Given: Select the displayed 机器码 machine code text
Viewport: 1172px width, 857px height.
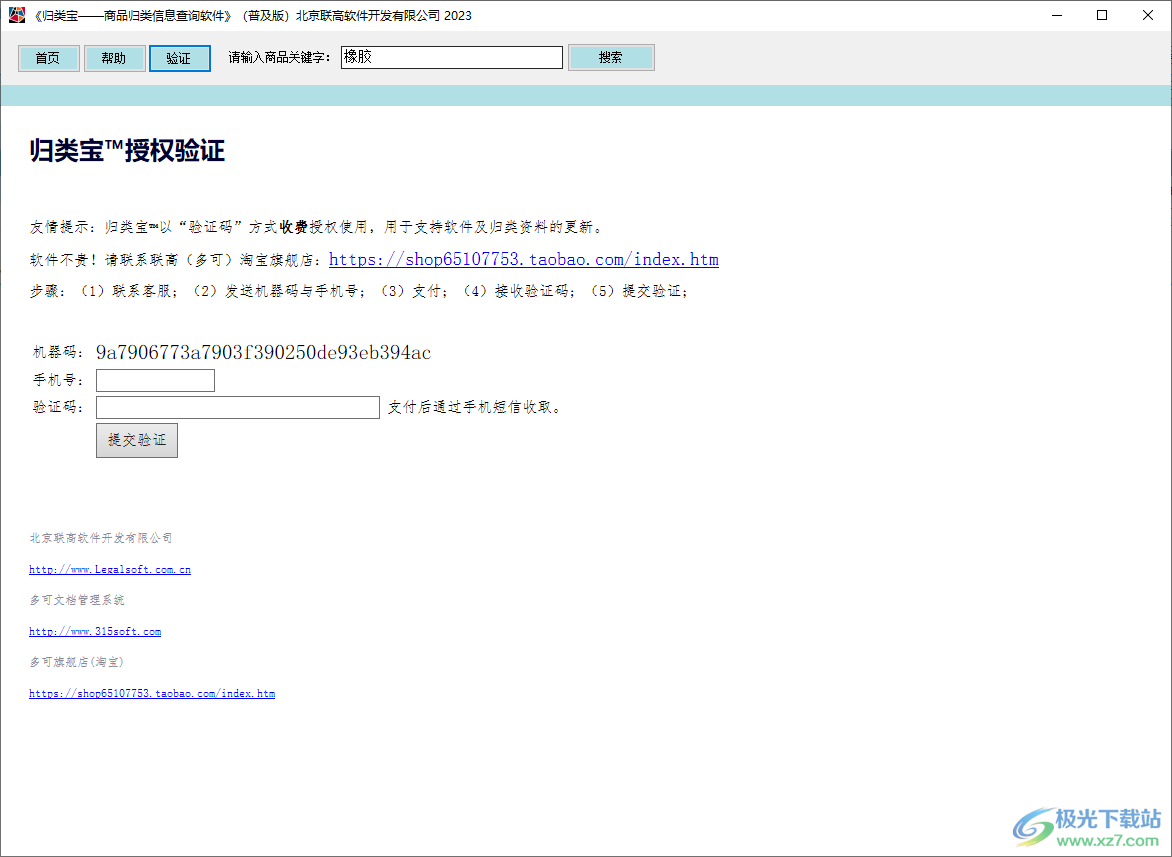Looking at the screenshot, I should click(x=262, y=352).
